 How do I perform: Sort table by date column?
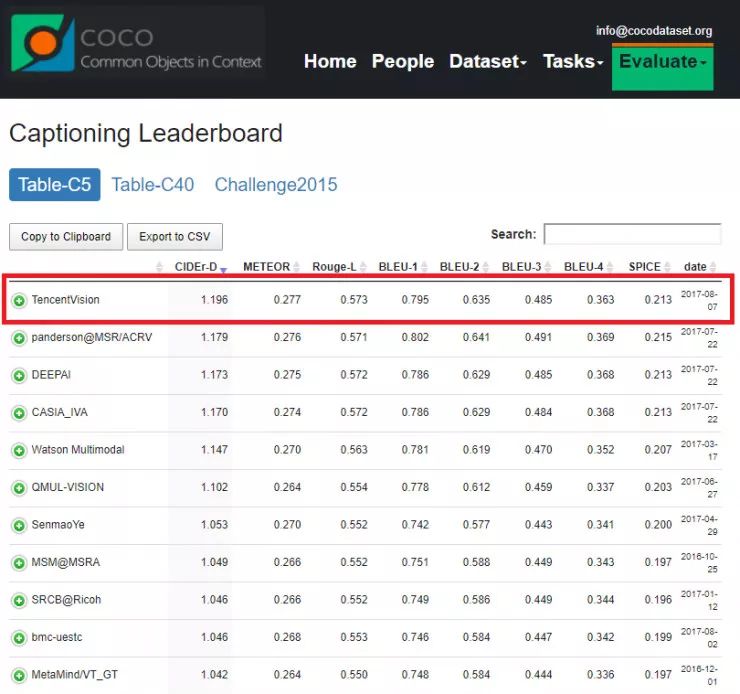pos(700,267)
